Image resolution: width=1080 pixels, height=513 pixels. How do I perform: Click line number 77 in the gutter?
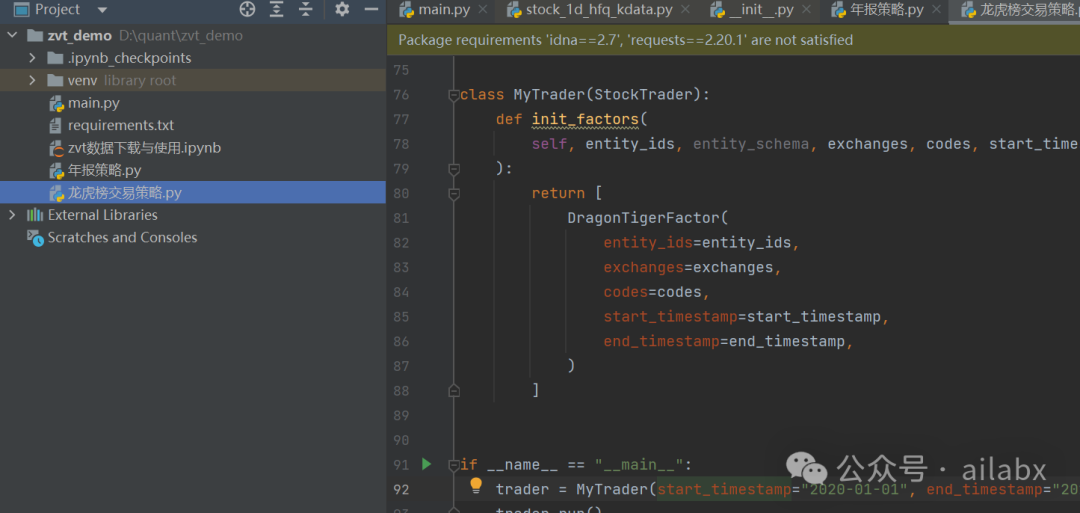pos(401,119)
